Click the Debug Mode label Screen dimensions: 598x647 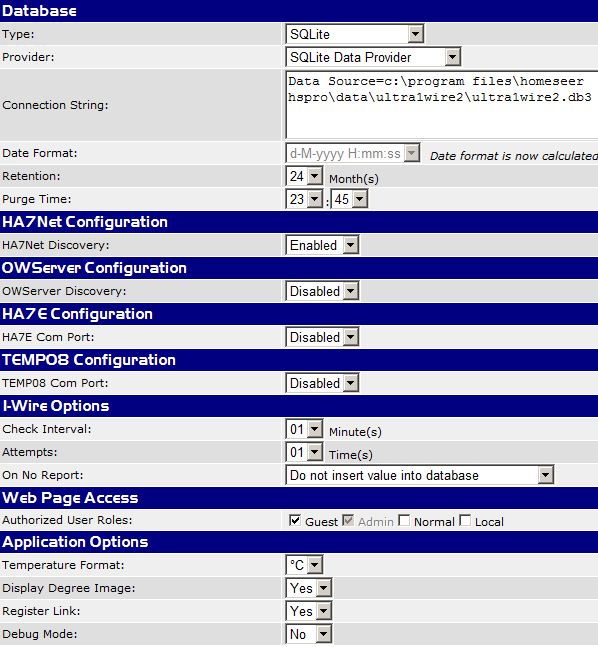click(x=40, y=634)
